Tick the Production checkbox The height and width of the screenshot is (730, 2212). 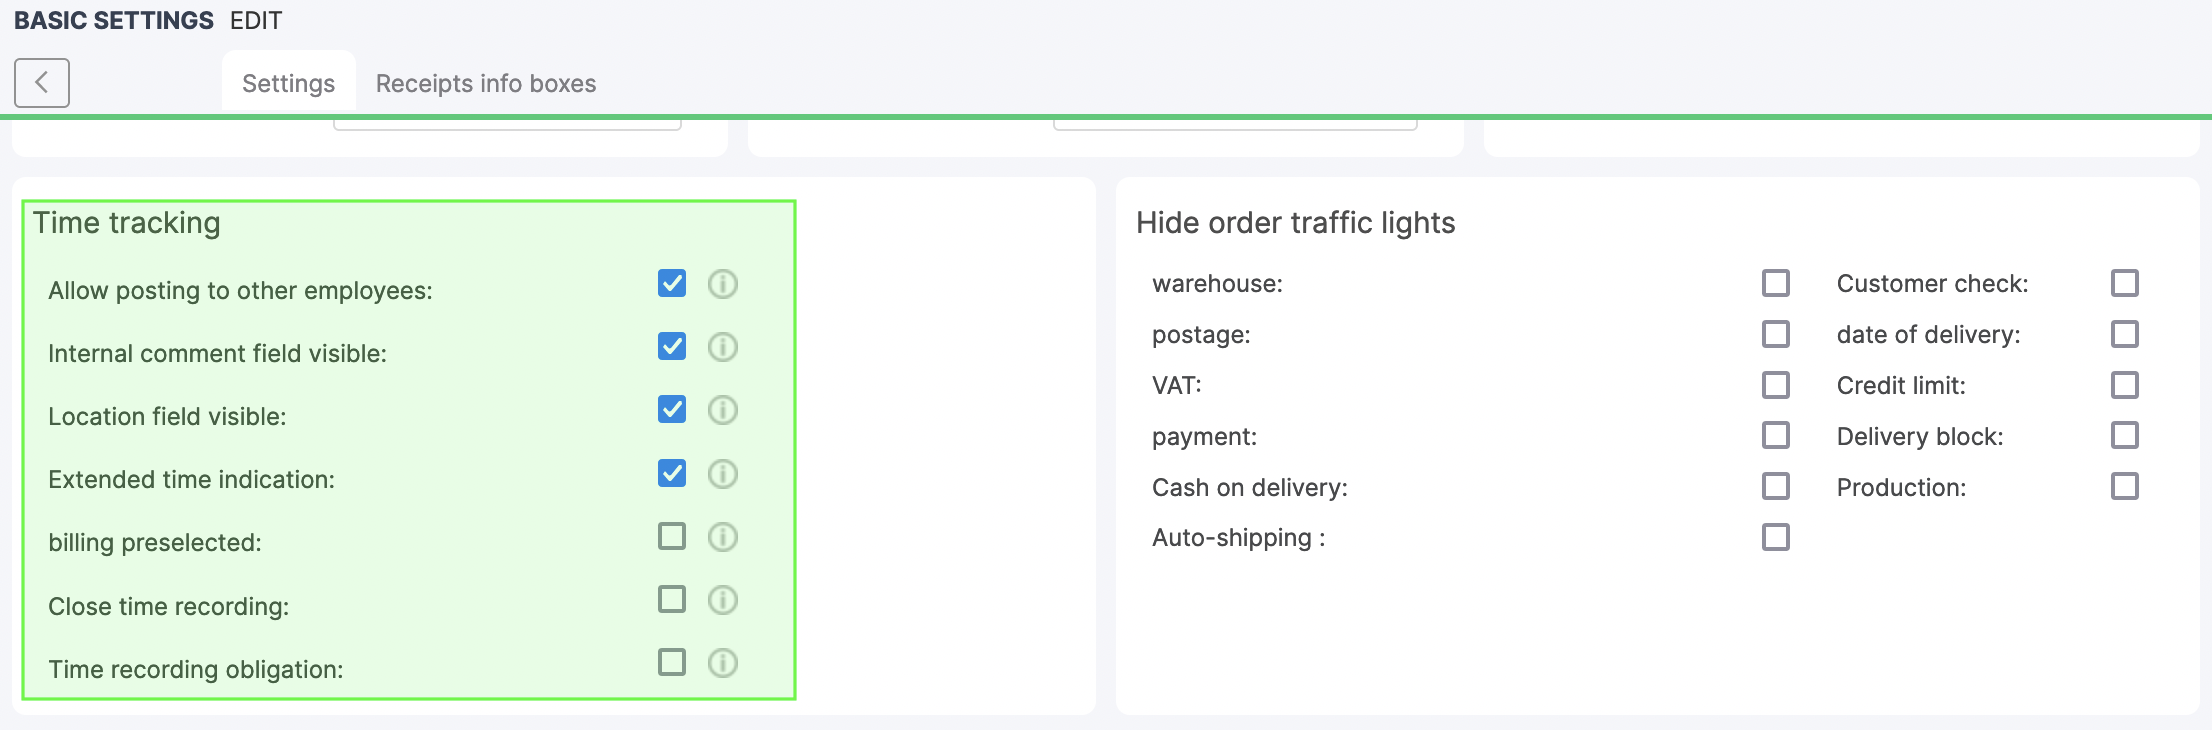point(2124,486)
